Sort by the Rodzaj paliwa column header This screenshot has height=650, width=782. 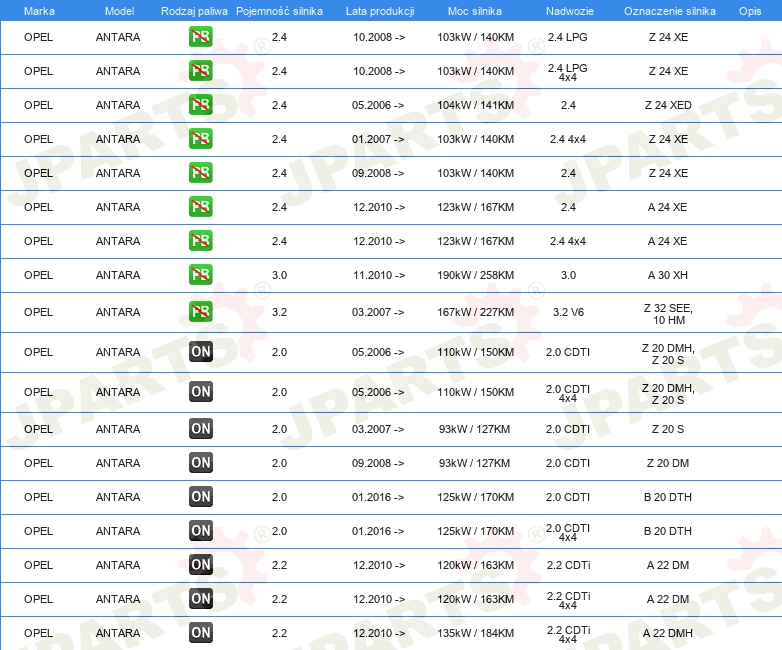pyautogui.click(x=194, y=10)
